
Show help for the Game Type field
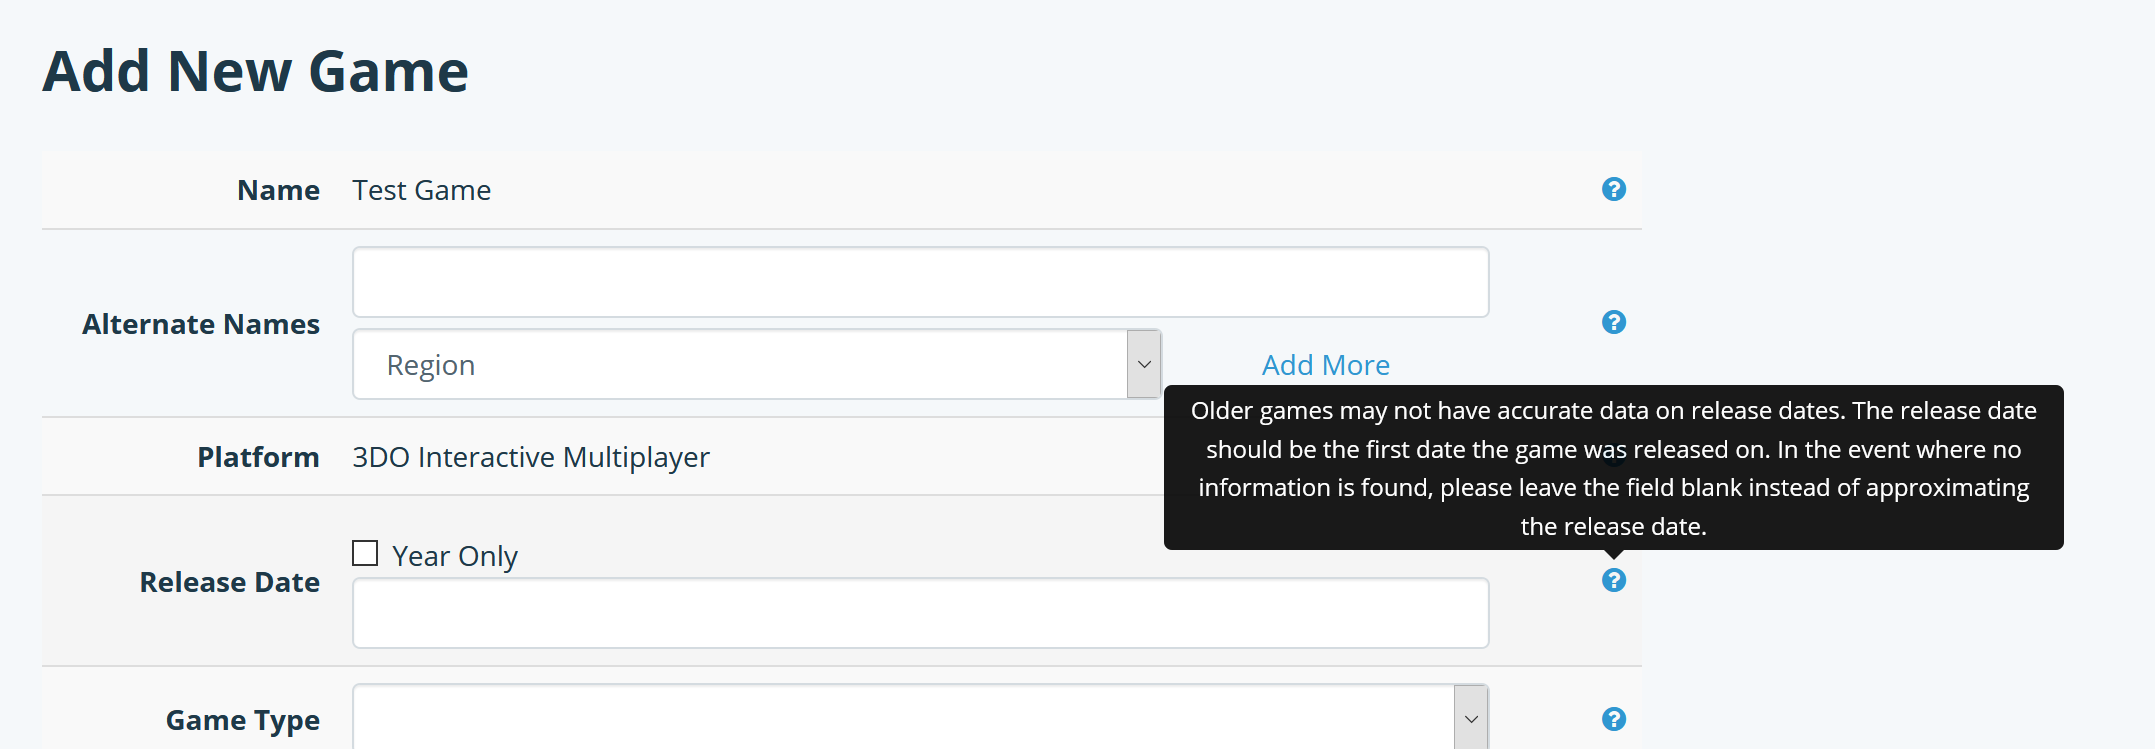pos(1613,719)
